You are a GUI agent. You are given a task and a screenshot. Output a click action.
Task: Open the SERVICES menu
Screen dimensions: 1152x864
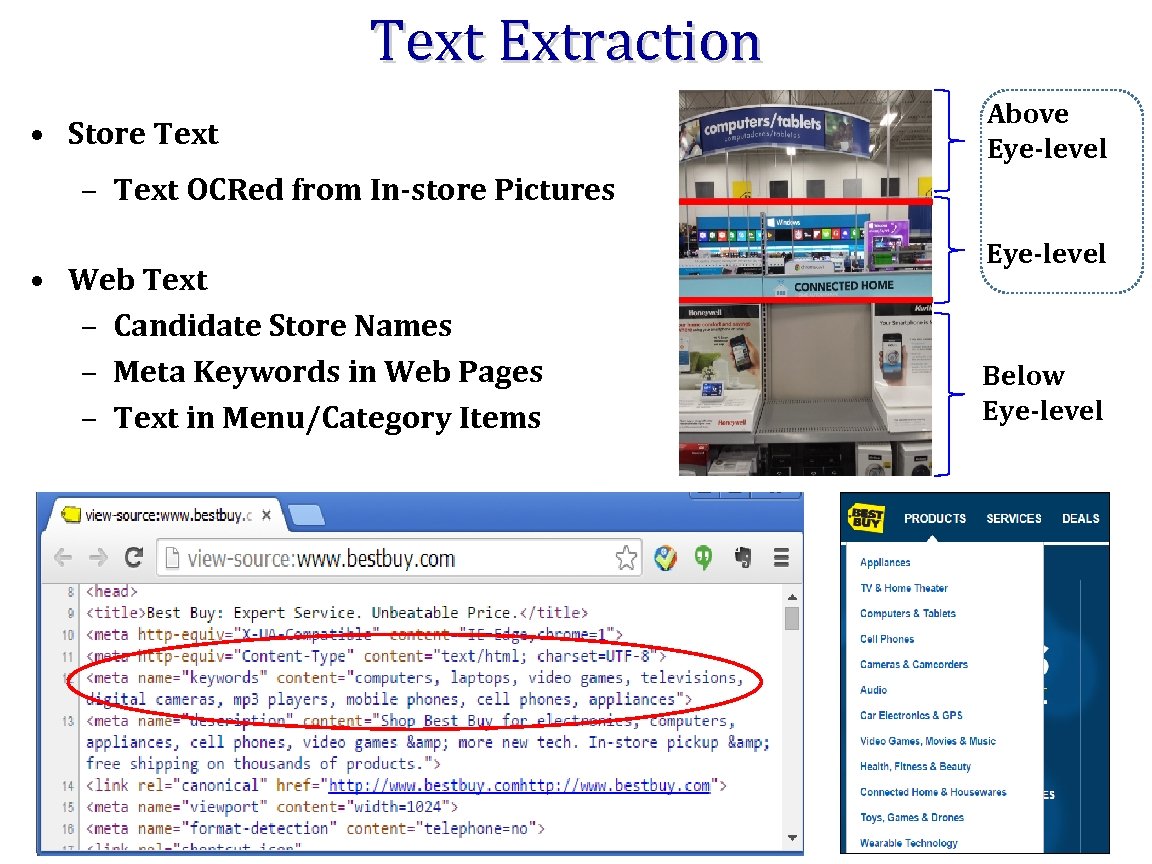1013,519
